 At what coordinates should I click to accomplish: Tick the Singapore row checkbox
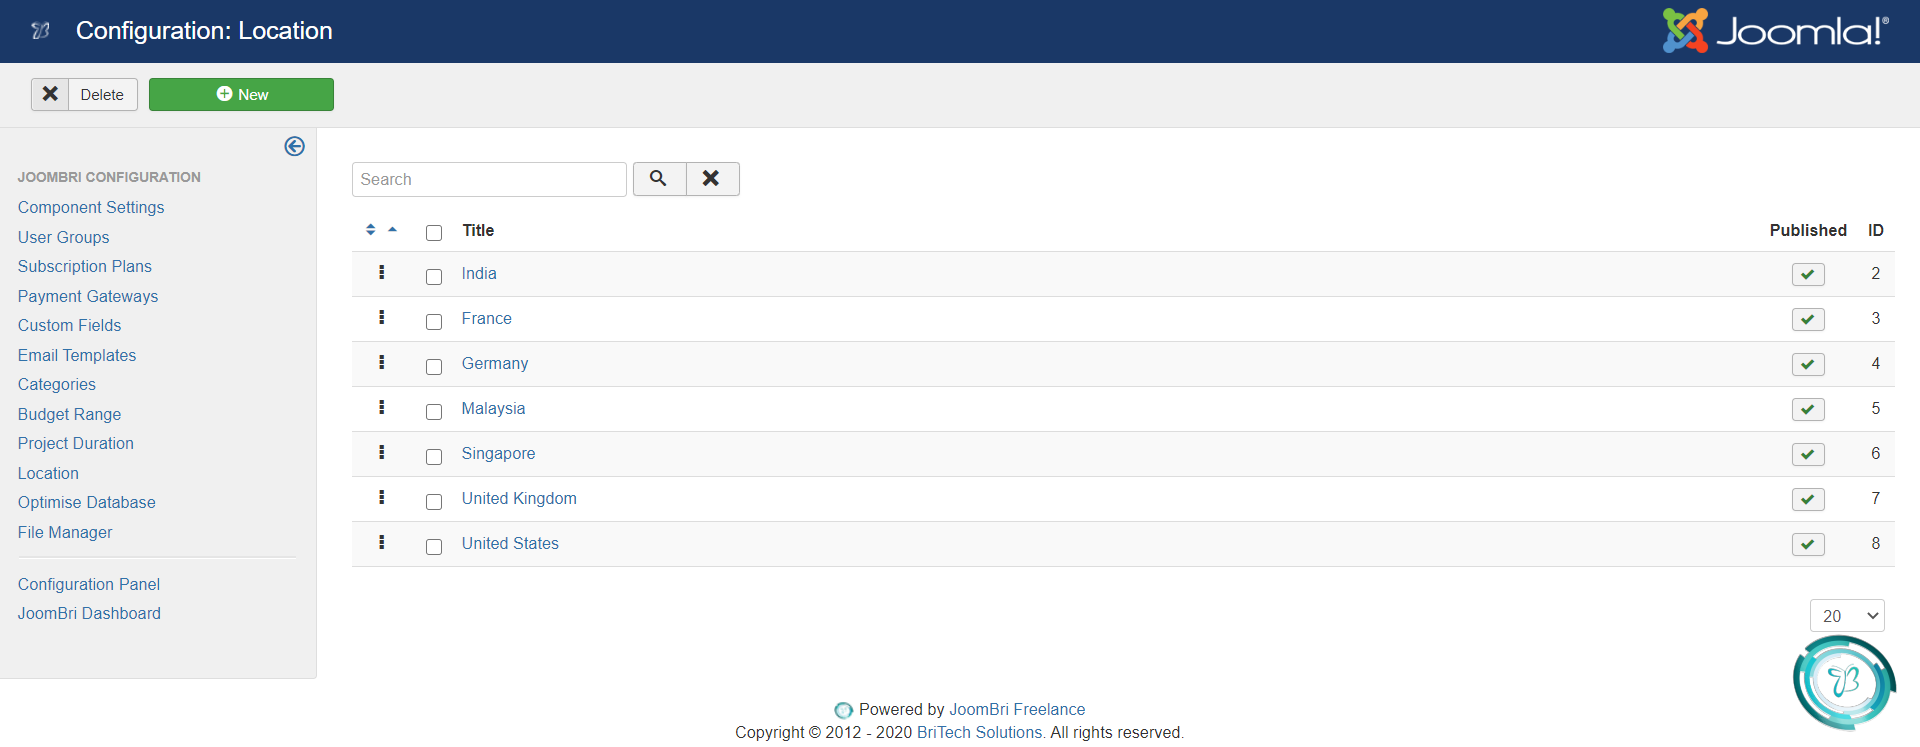(x=434, y=457)
